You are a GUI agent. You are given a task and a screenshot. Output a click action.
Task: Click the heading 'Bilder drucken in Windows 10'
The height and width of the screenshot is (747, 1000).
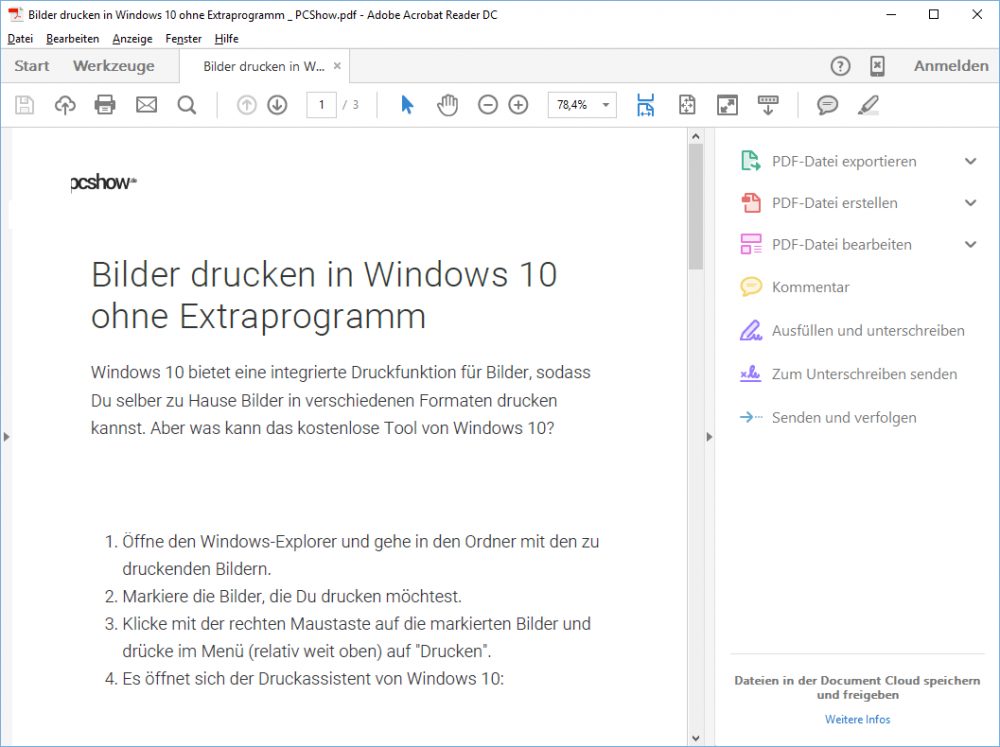pos(324,274)
